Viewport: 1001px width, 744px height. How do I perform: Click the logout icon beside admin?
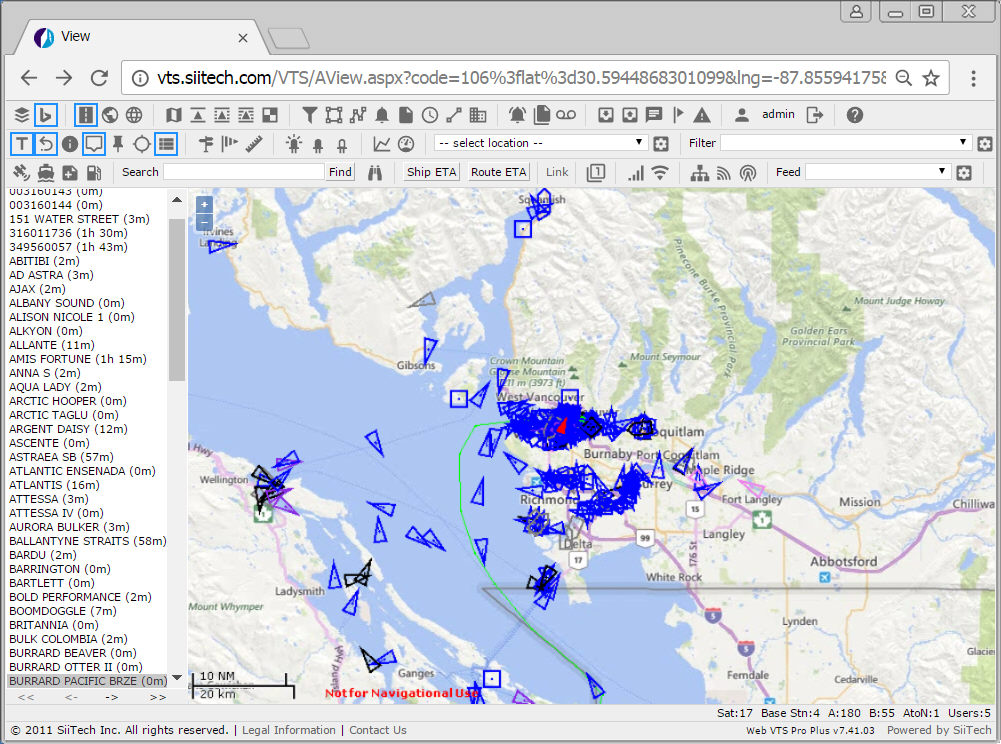click(x=815, y=115)
